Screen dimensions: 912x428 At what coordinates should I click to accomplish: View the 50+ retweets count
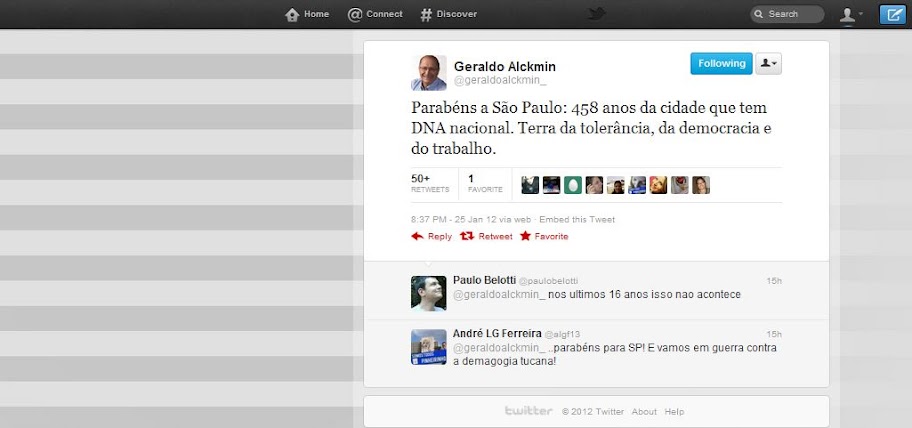point(430,183)
